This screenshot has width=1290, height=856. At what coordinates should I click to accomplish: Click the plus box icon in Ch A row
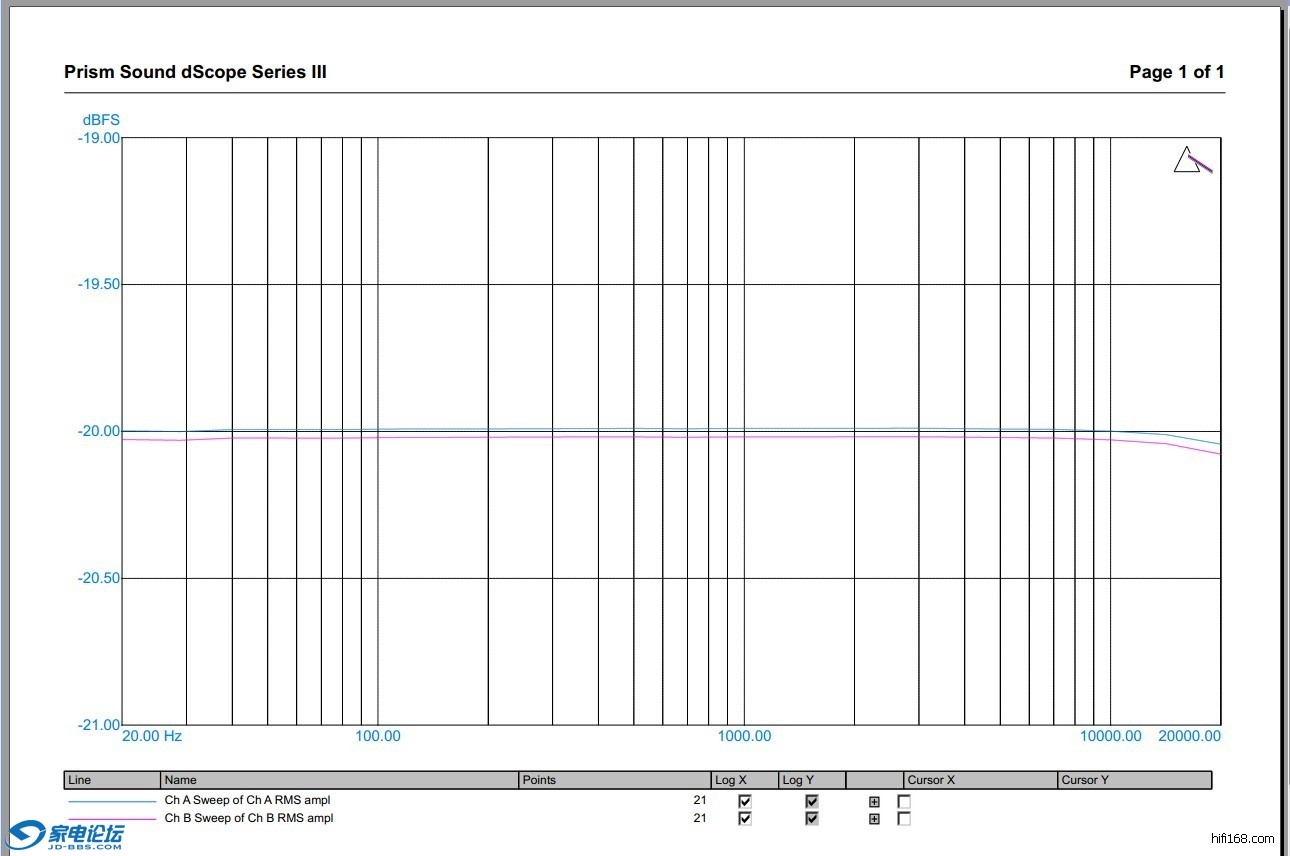(x=874, y=801)
